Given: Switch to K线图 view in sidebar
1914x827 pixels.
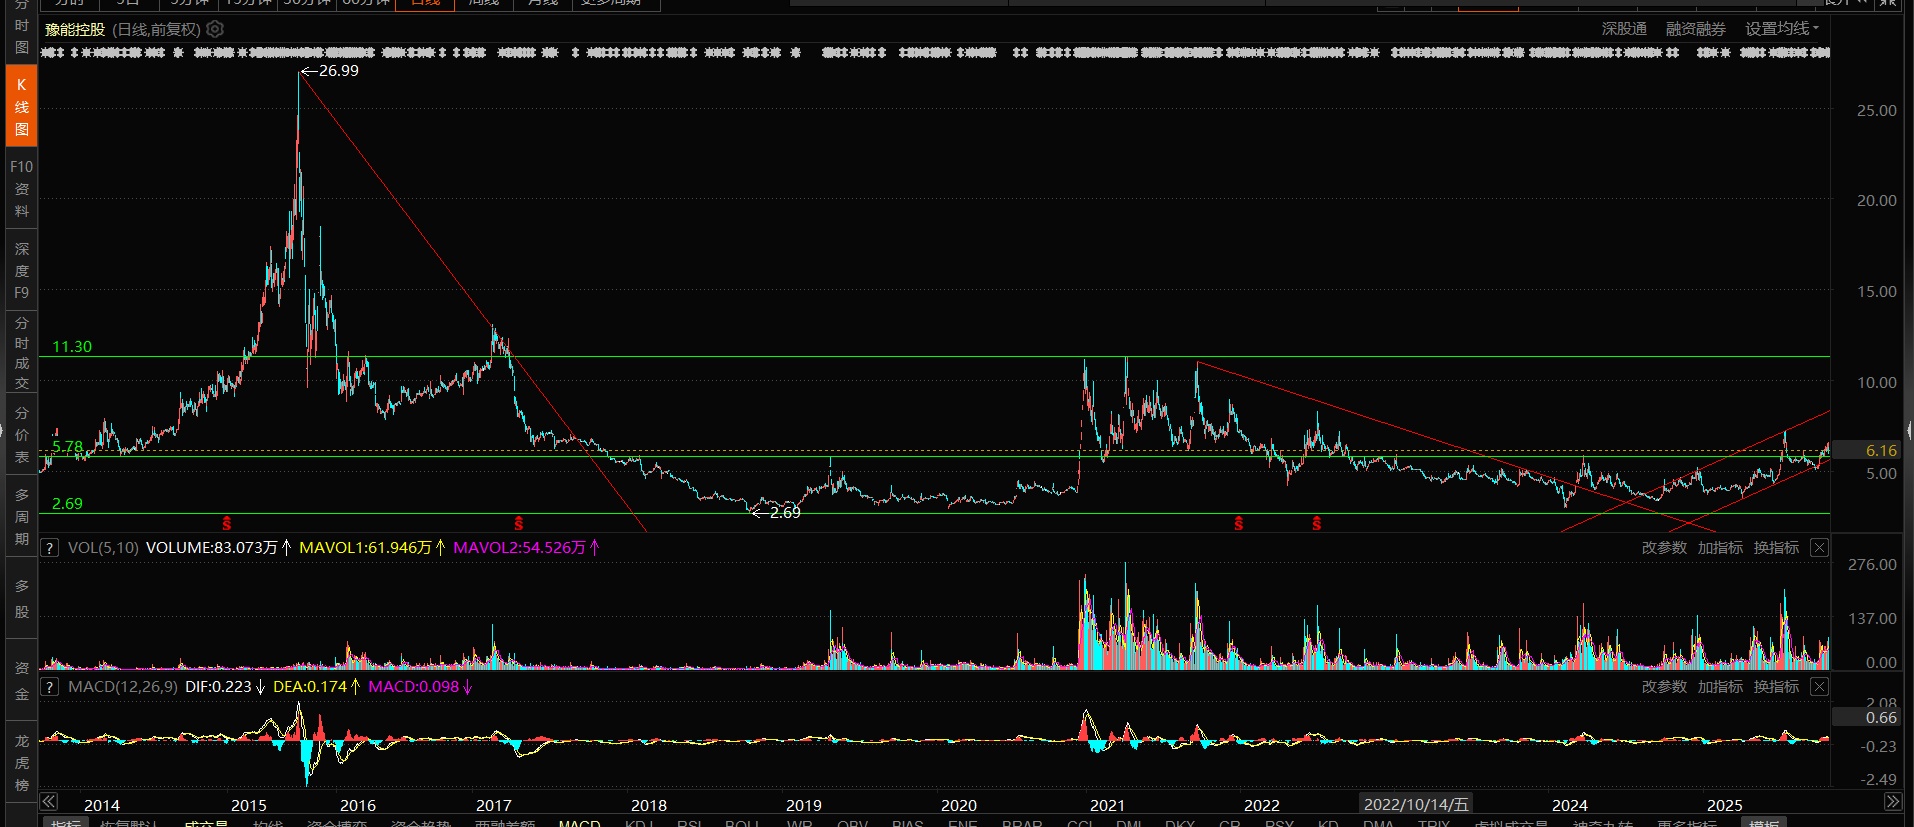Looking at the screenshot, I should 21,107.
